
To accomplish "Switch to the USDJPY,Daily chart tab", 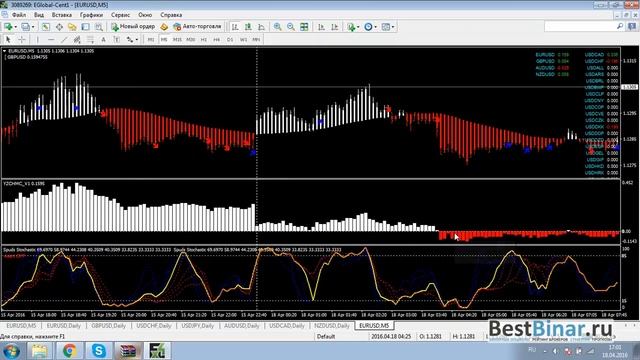I will pos(197,326).
